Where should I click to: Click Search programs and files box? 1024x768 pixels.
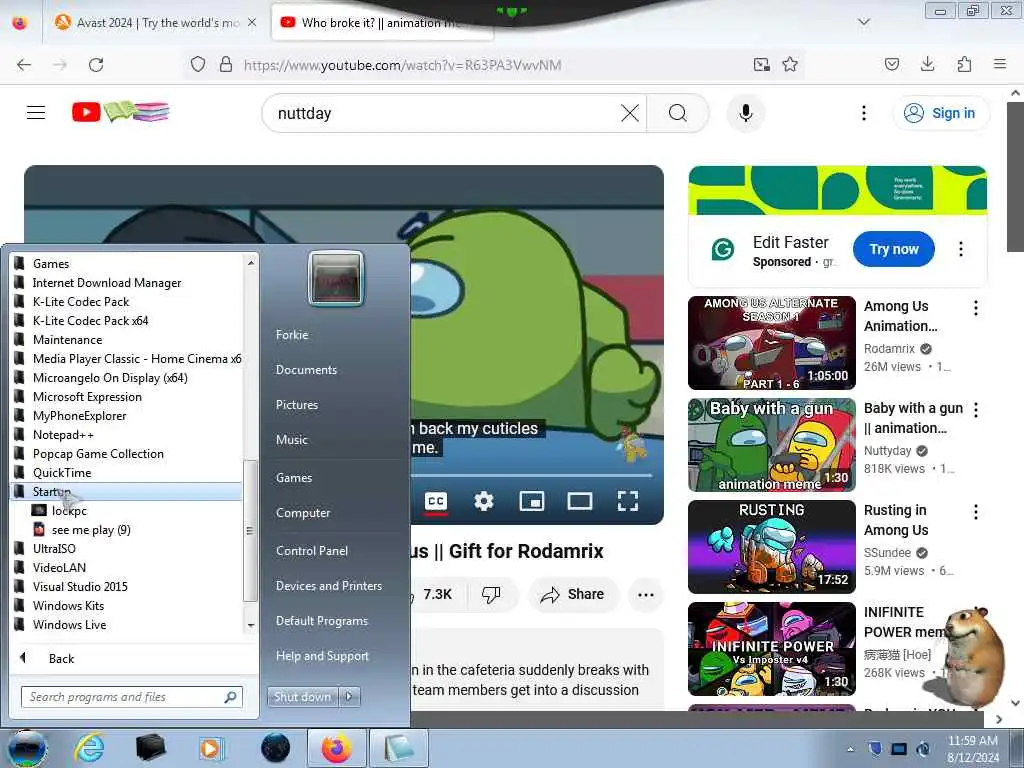coord(131,697)
